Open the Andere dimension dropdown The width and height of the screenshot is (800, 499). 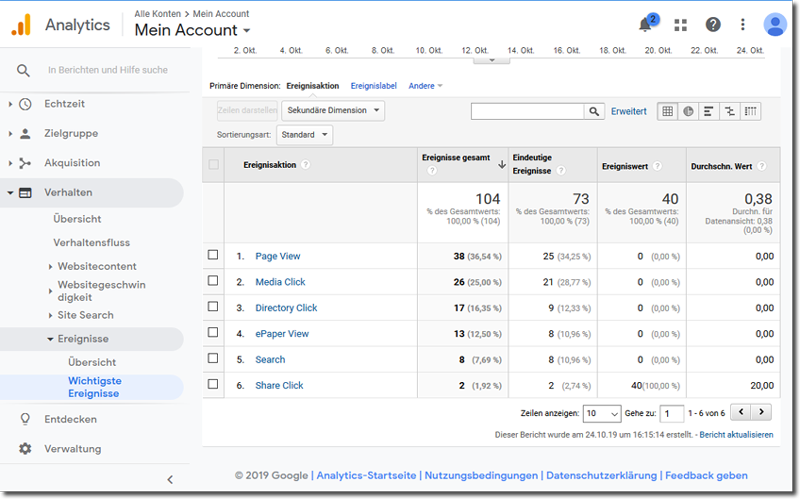pos(426,86)
